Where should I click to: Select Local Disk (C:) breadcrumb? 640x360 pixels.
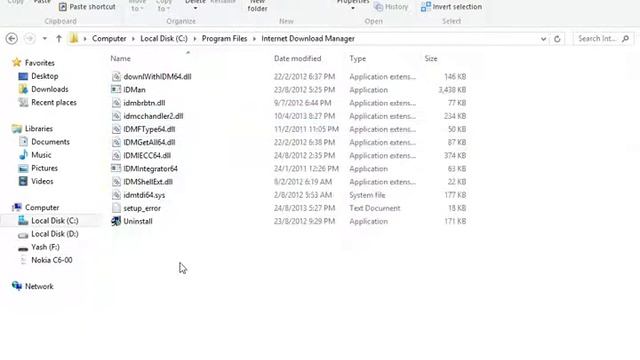click(164, 39)
